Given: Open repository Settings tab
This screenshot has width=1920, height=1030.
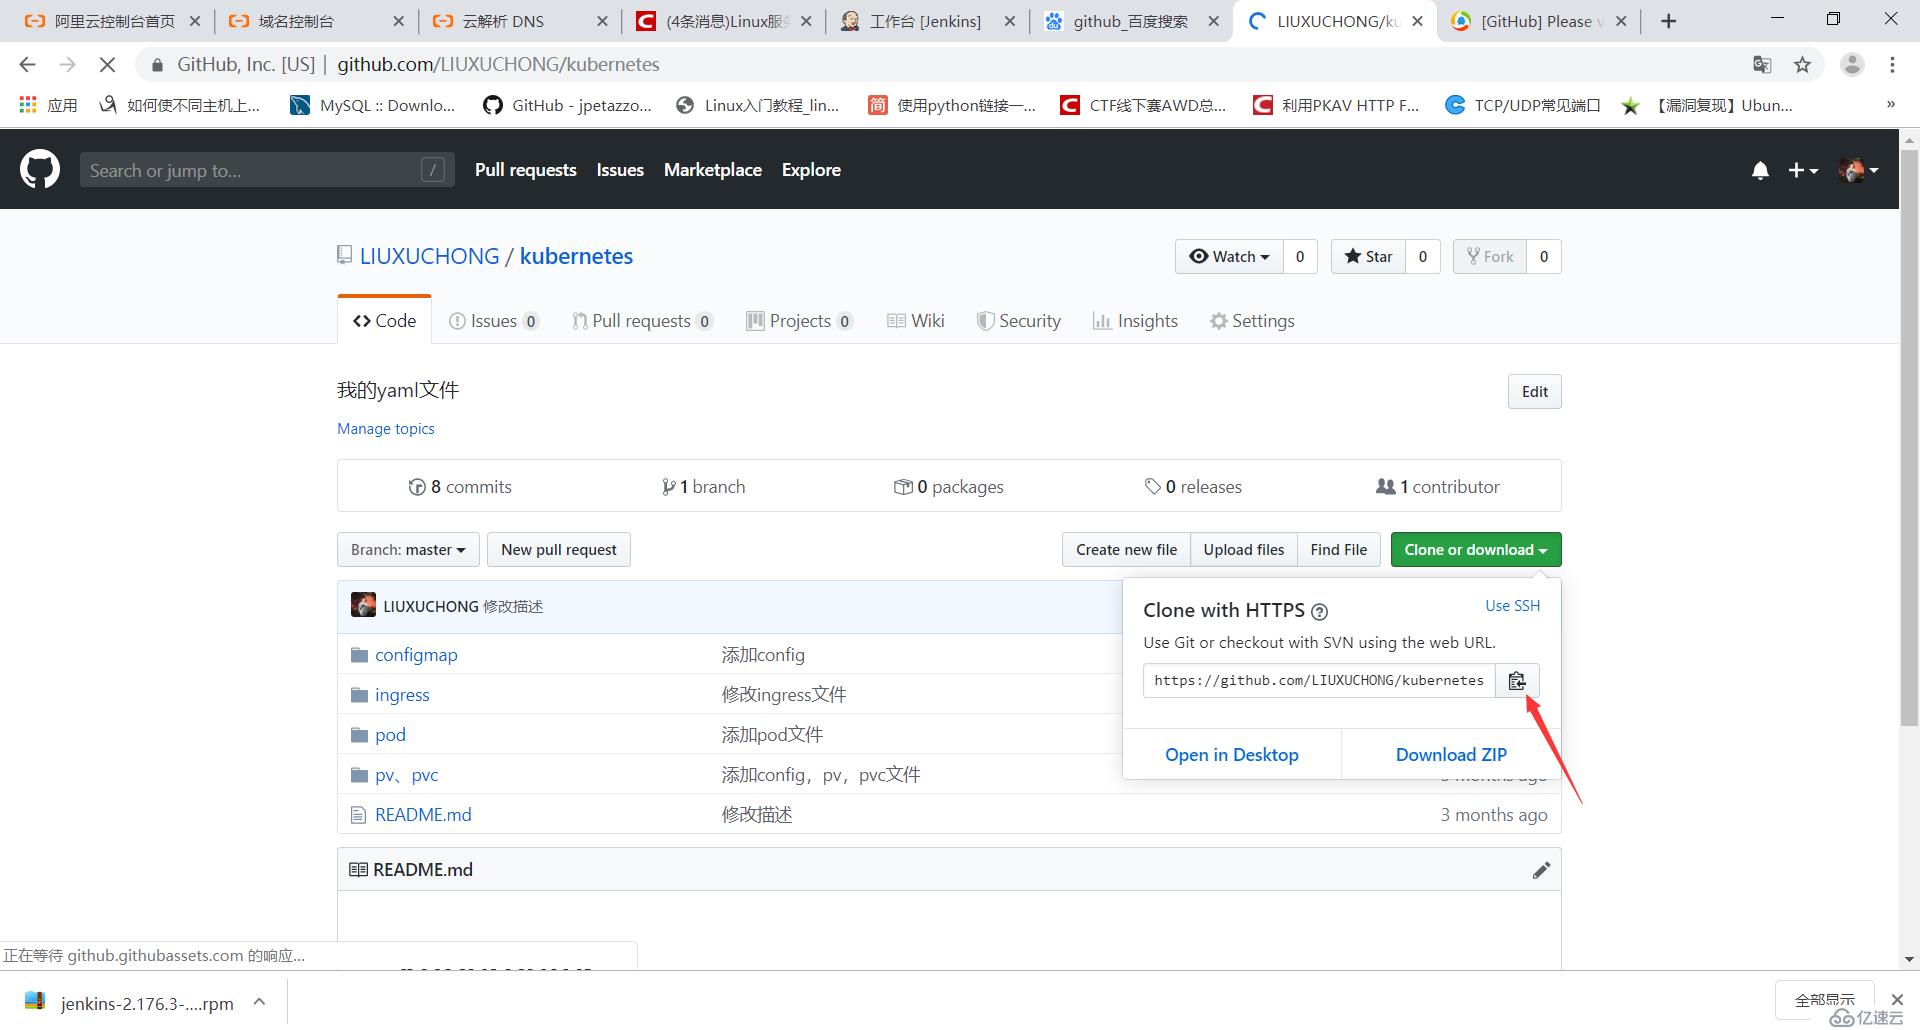Looking at the screenshot, I should tap(1252, 320).
